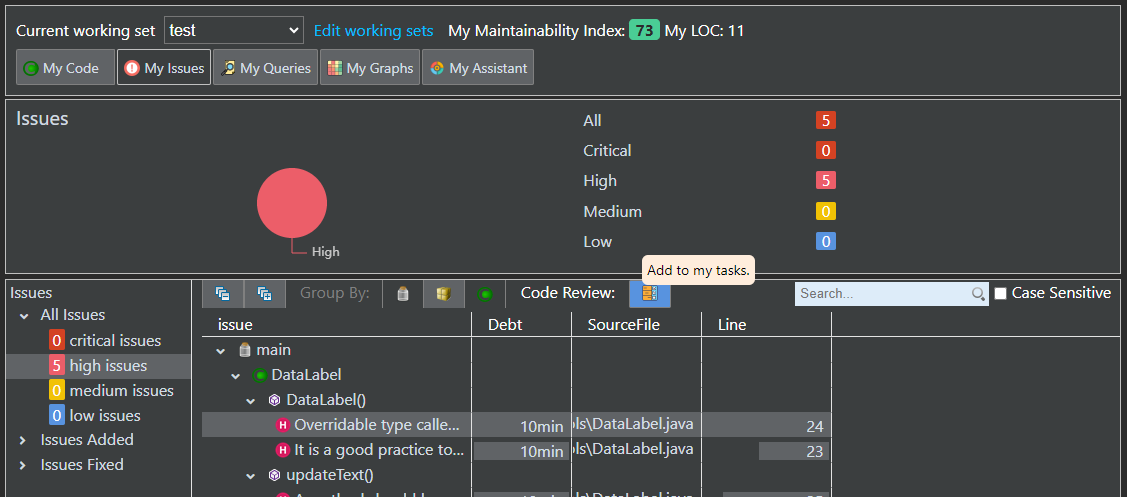Open the working set dropdown showing test

[x=233, y=31]
